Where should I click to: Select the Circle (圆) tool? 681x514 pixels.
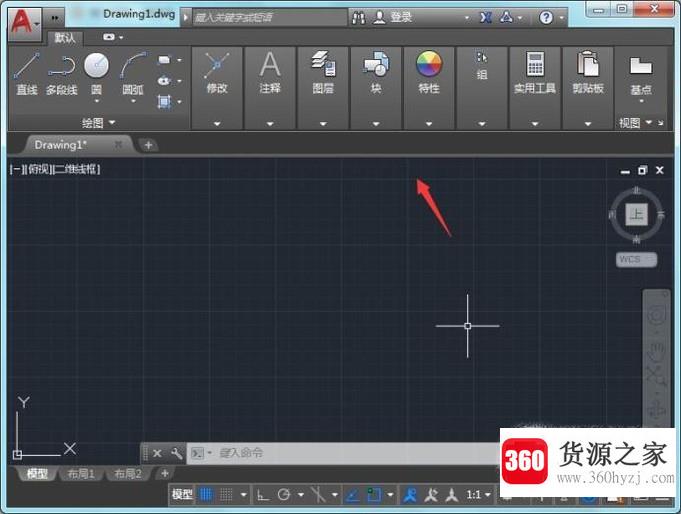[x=96, y=66]
